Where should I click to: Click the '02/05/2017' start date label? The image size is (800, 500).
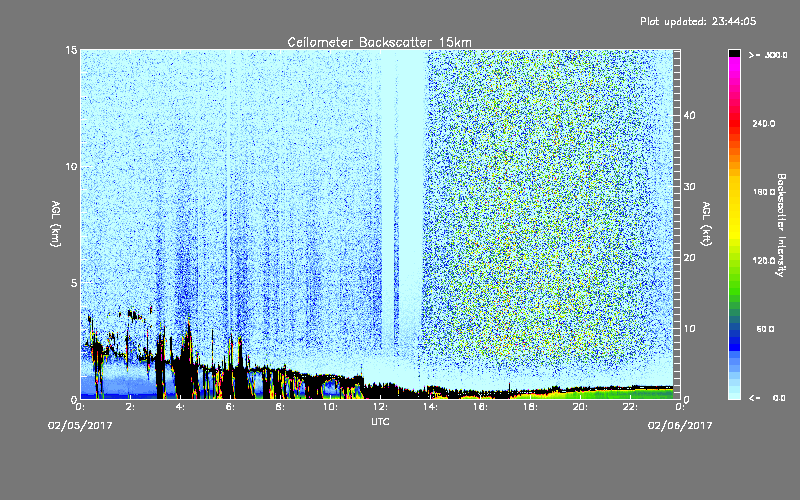pos(80,426)
